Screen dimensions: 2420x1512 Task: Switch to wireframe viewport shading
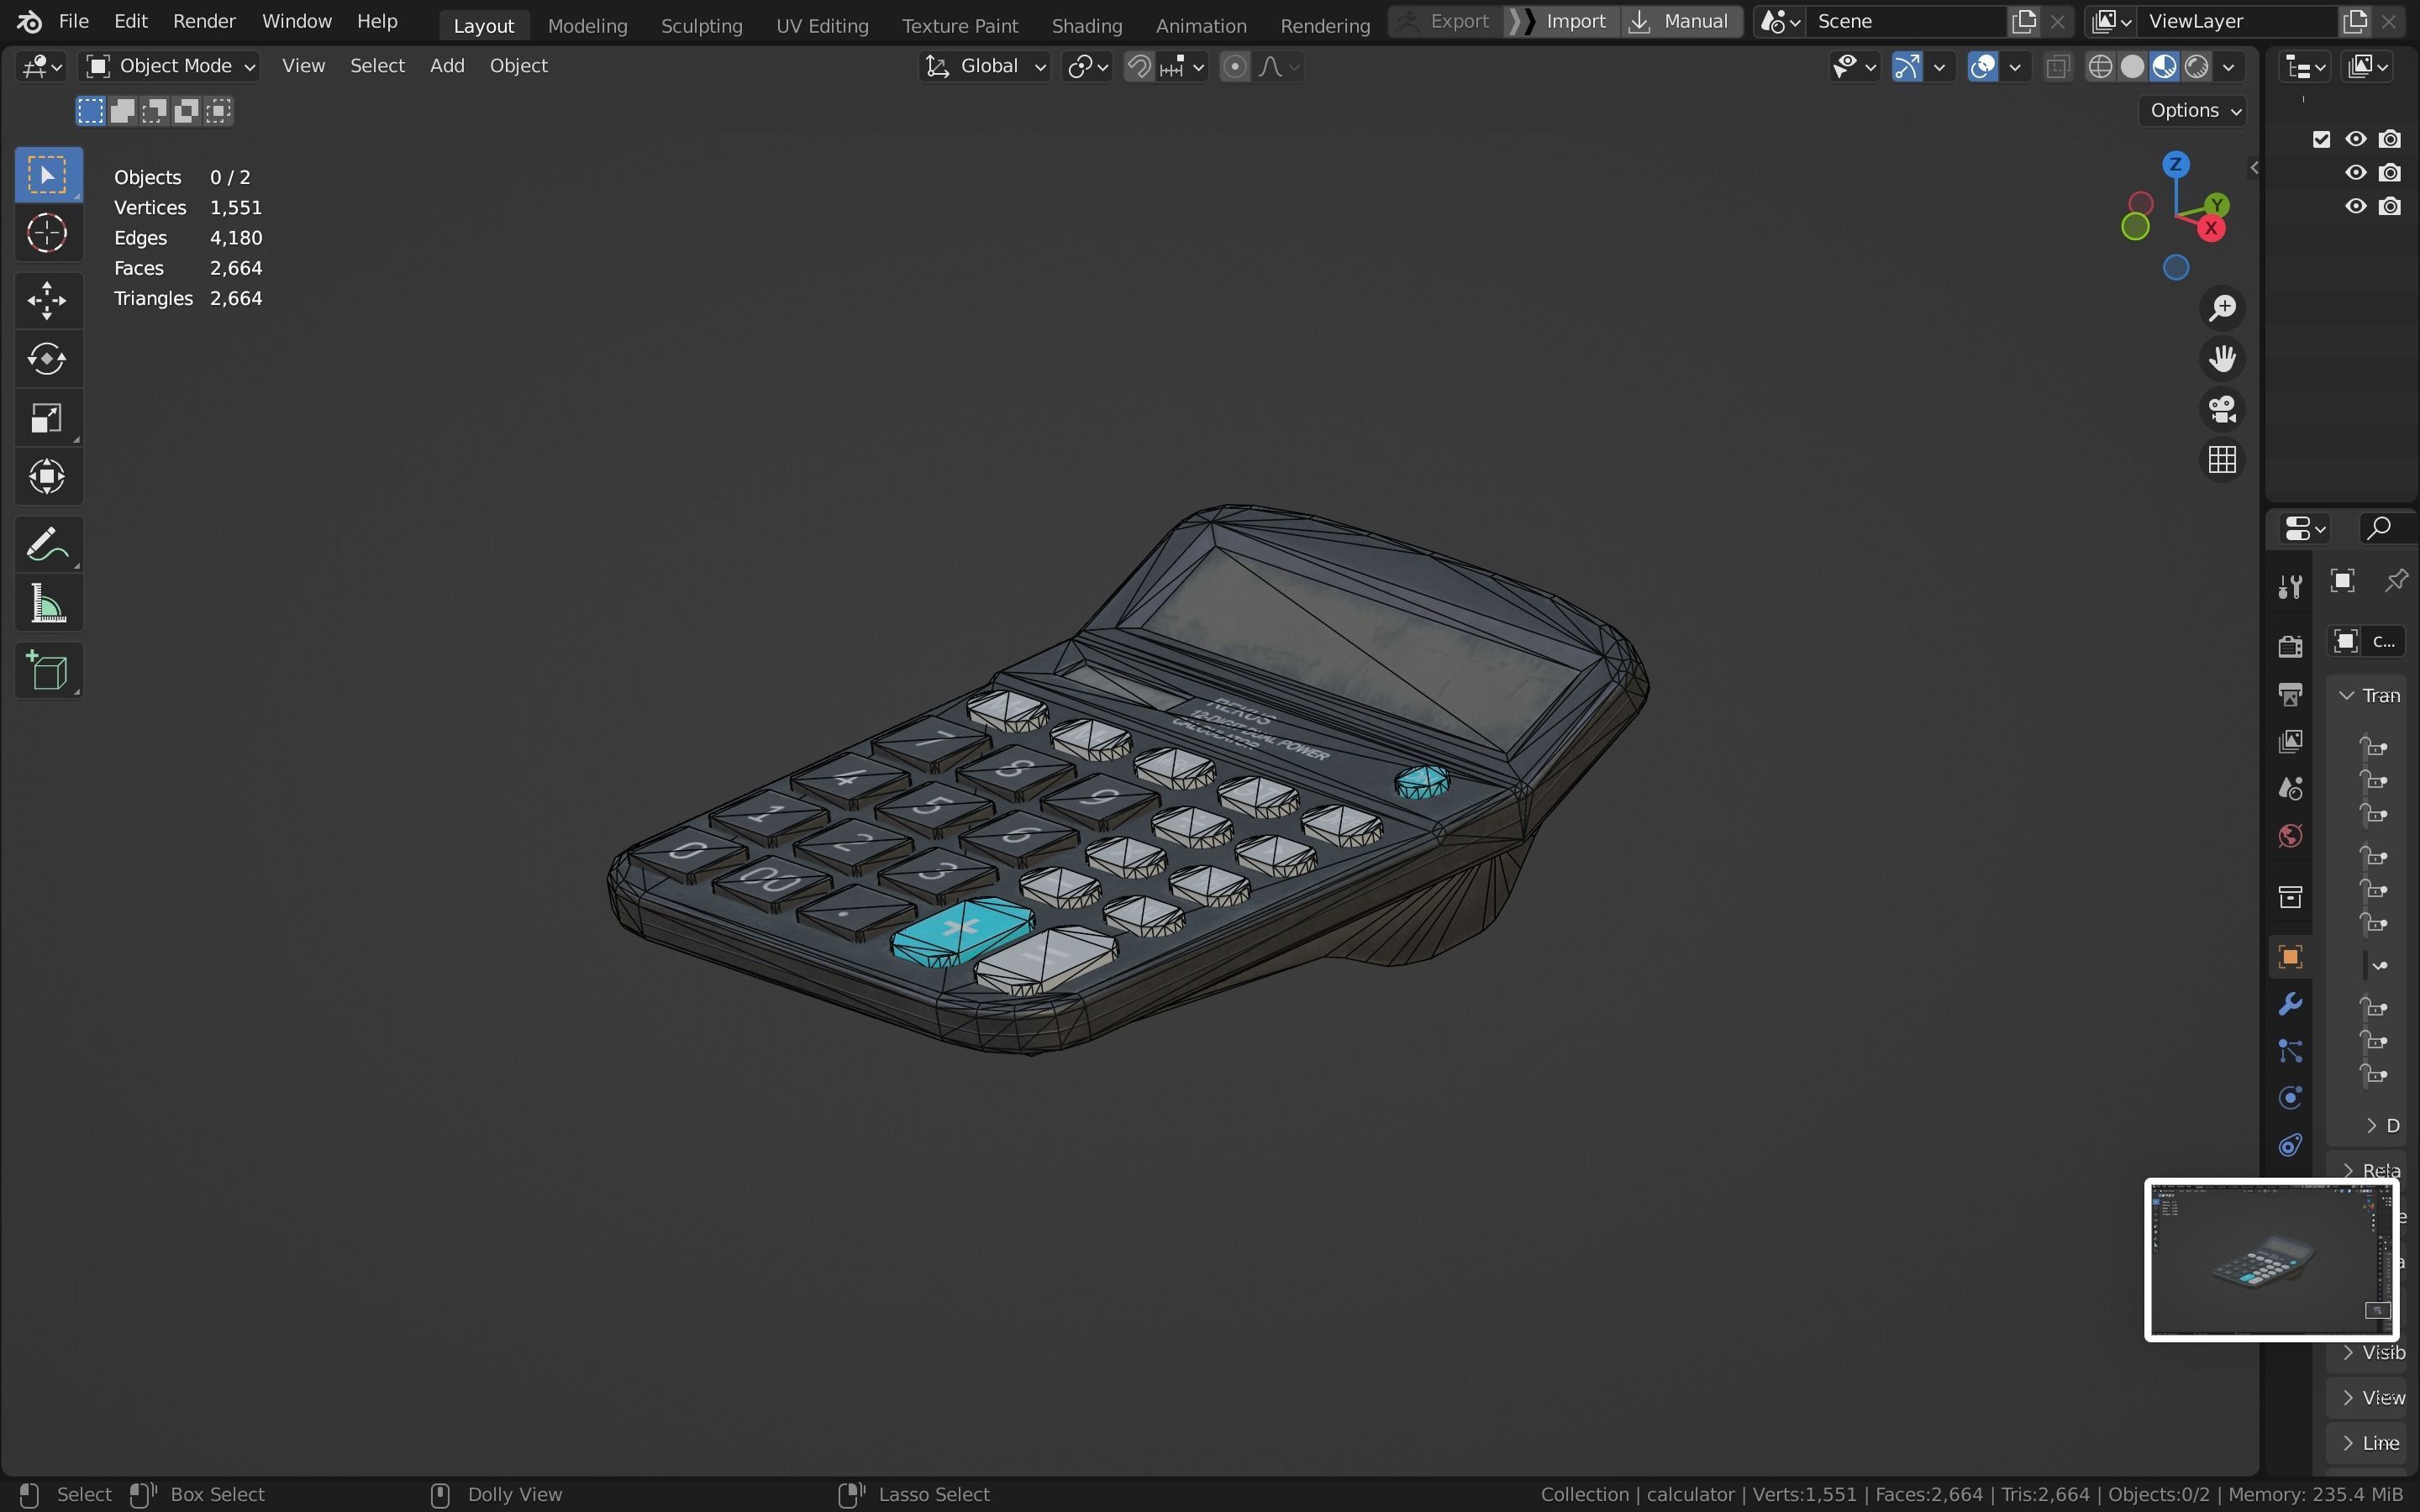pos(2100,67)
